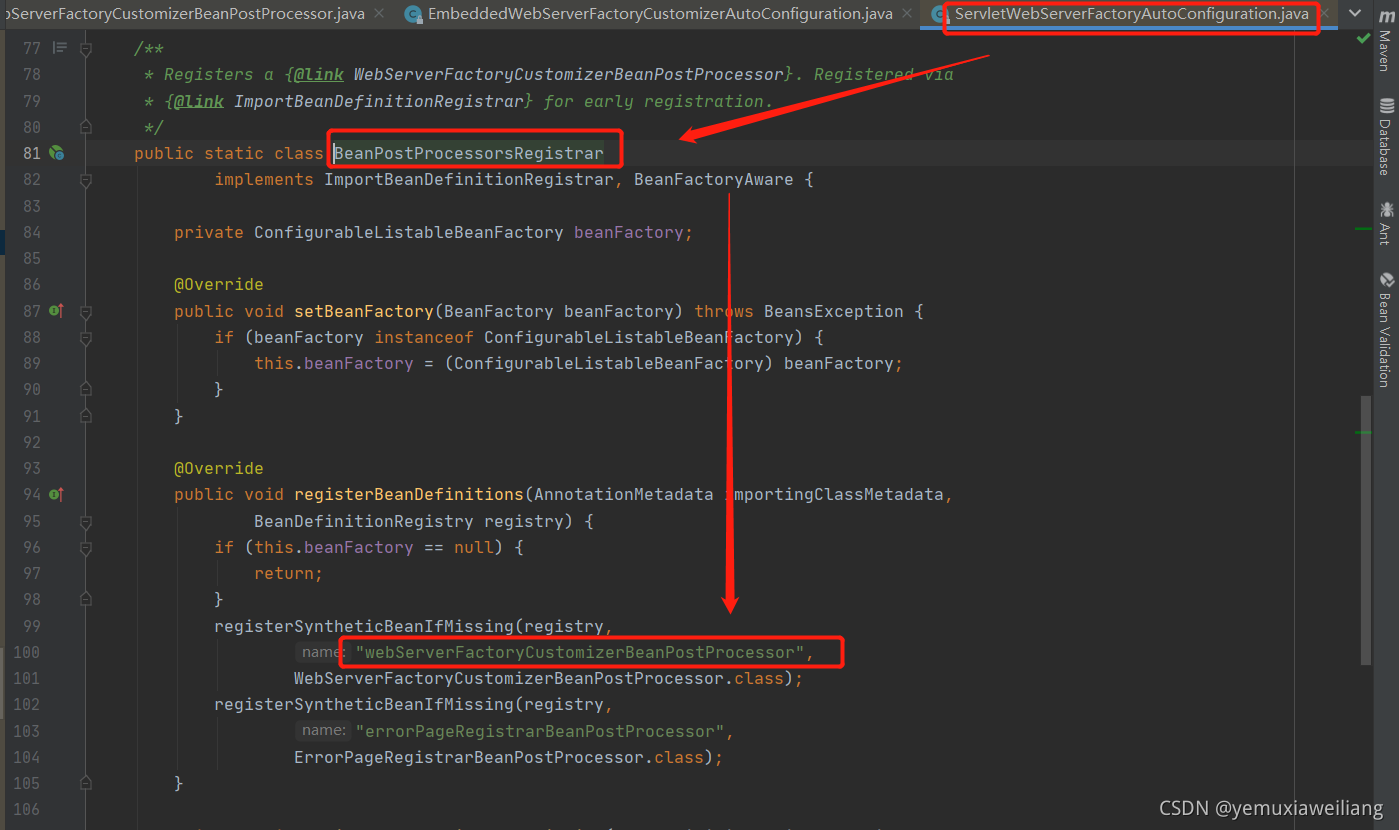
Task: Click this.beanFactory on line 89
Action: [333, 363]
